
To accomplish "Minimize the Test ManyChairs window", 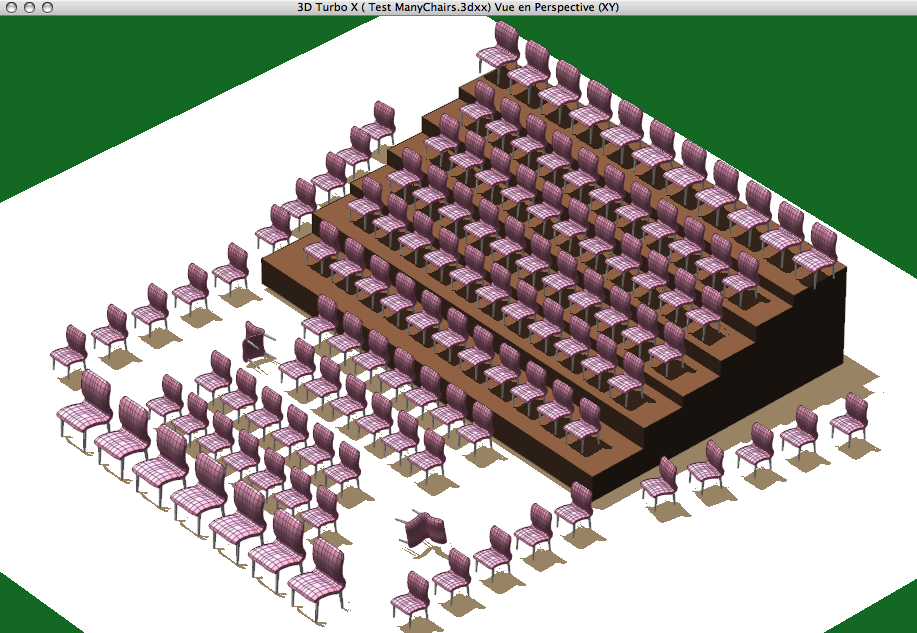I will coord(30,8).
